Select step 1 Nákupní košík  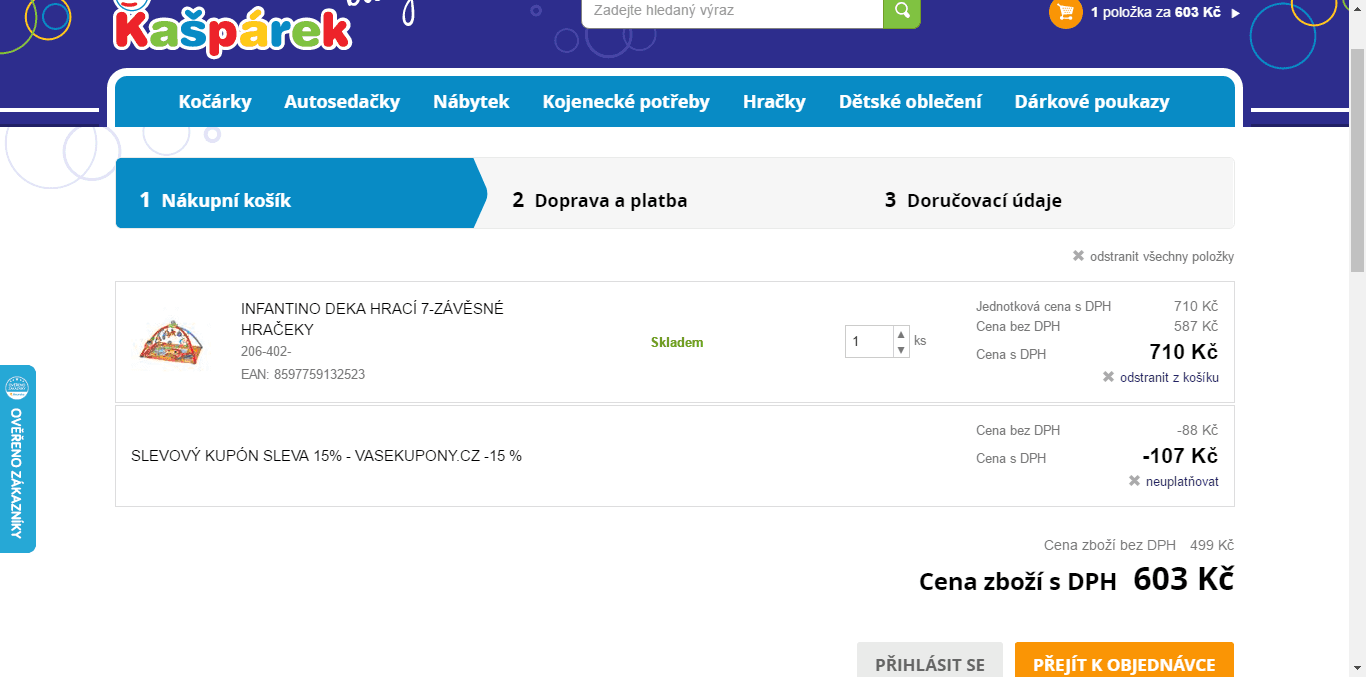click(301, 193)
